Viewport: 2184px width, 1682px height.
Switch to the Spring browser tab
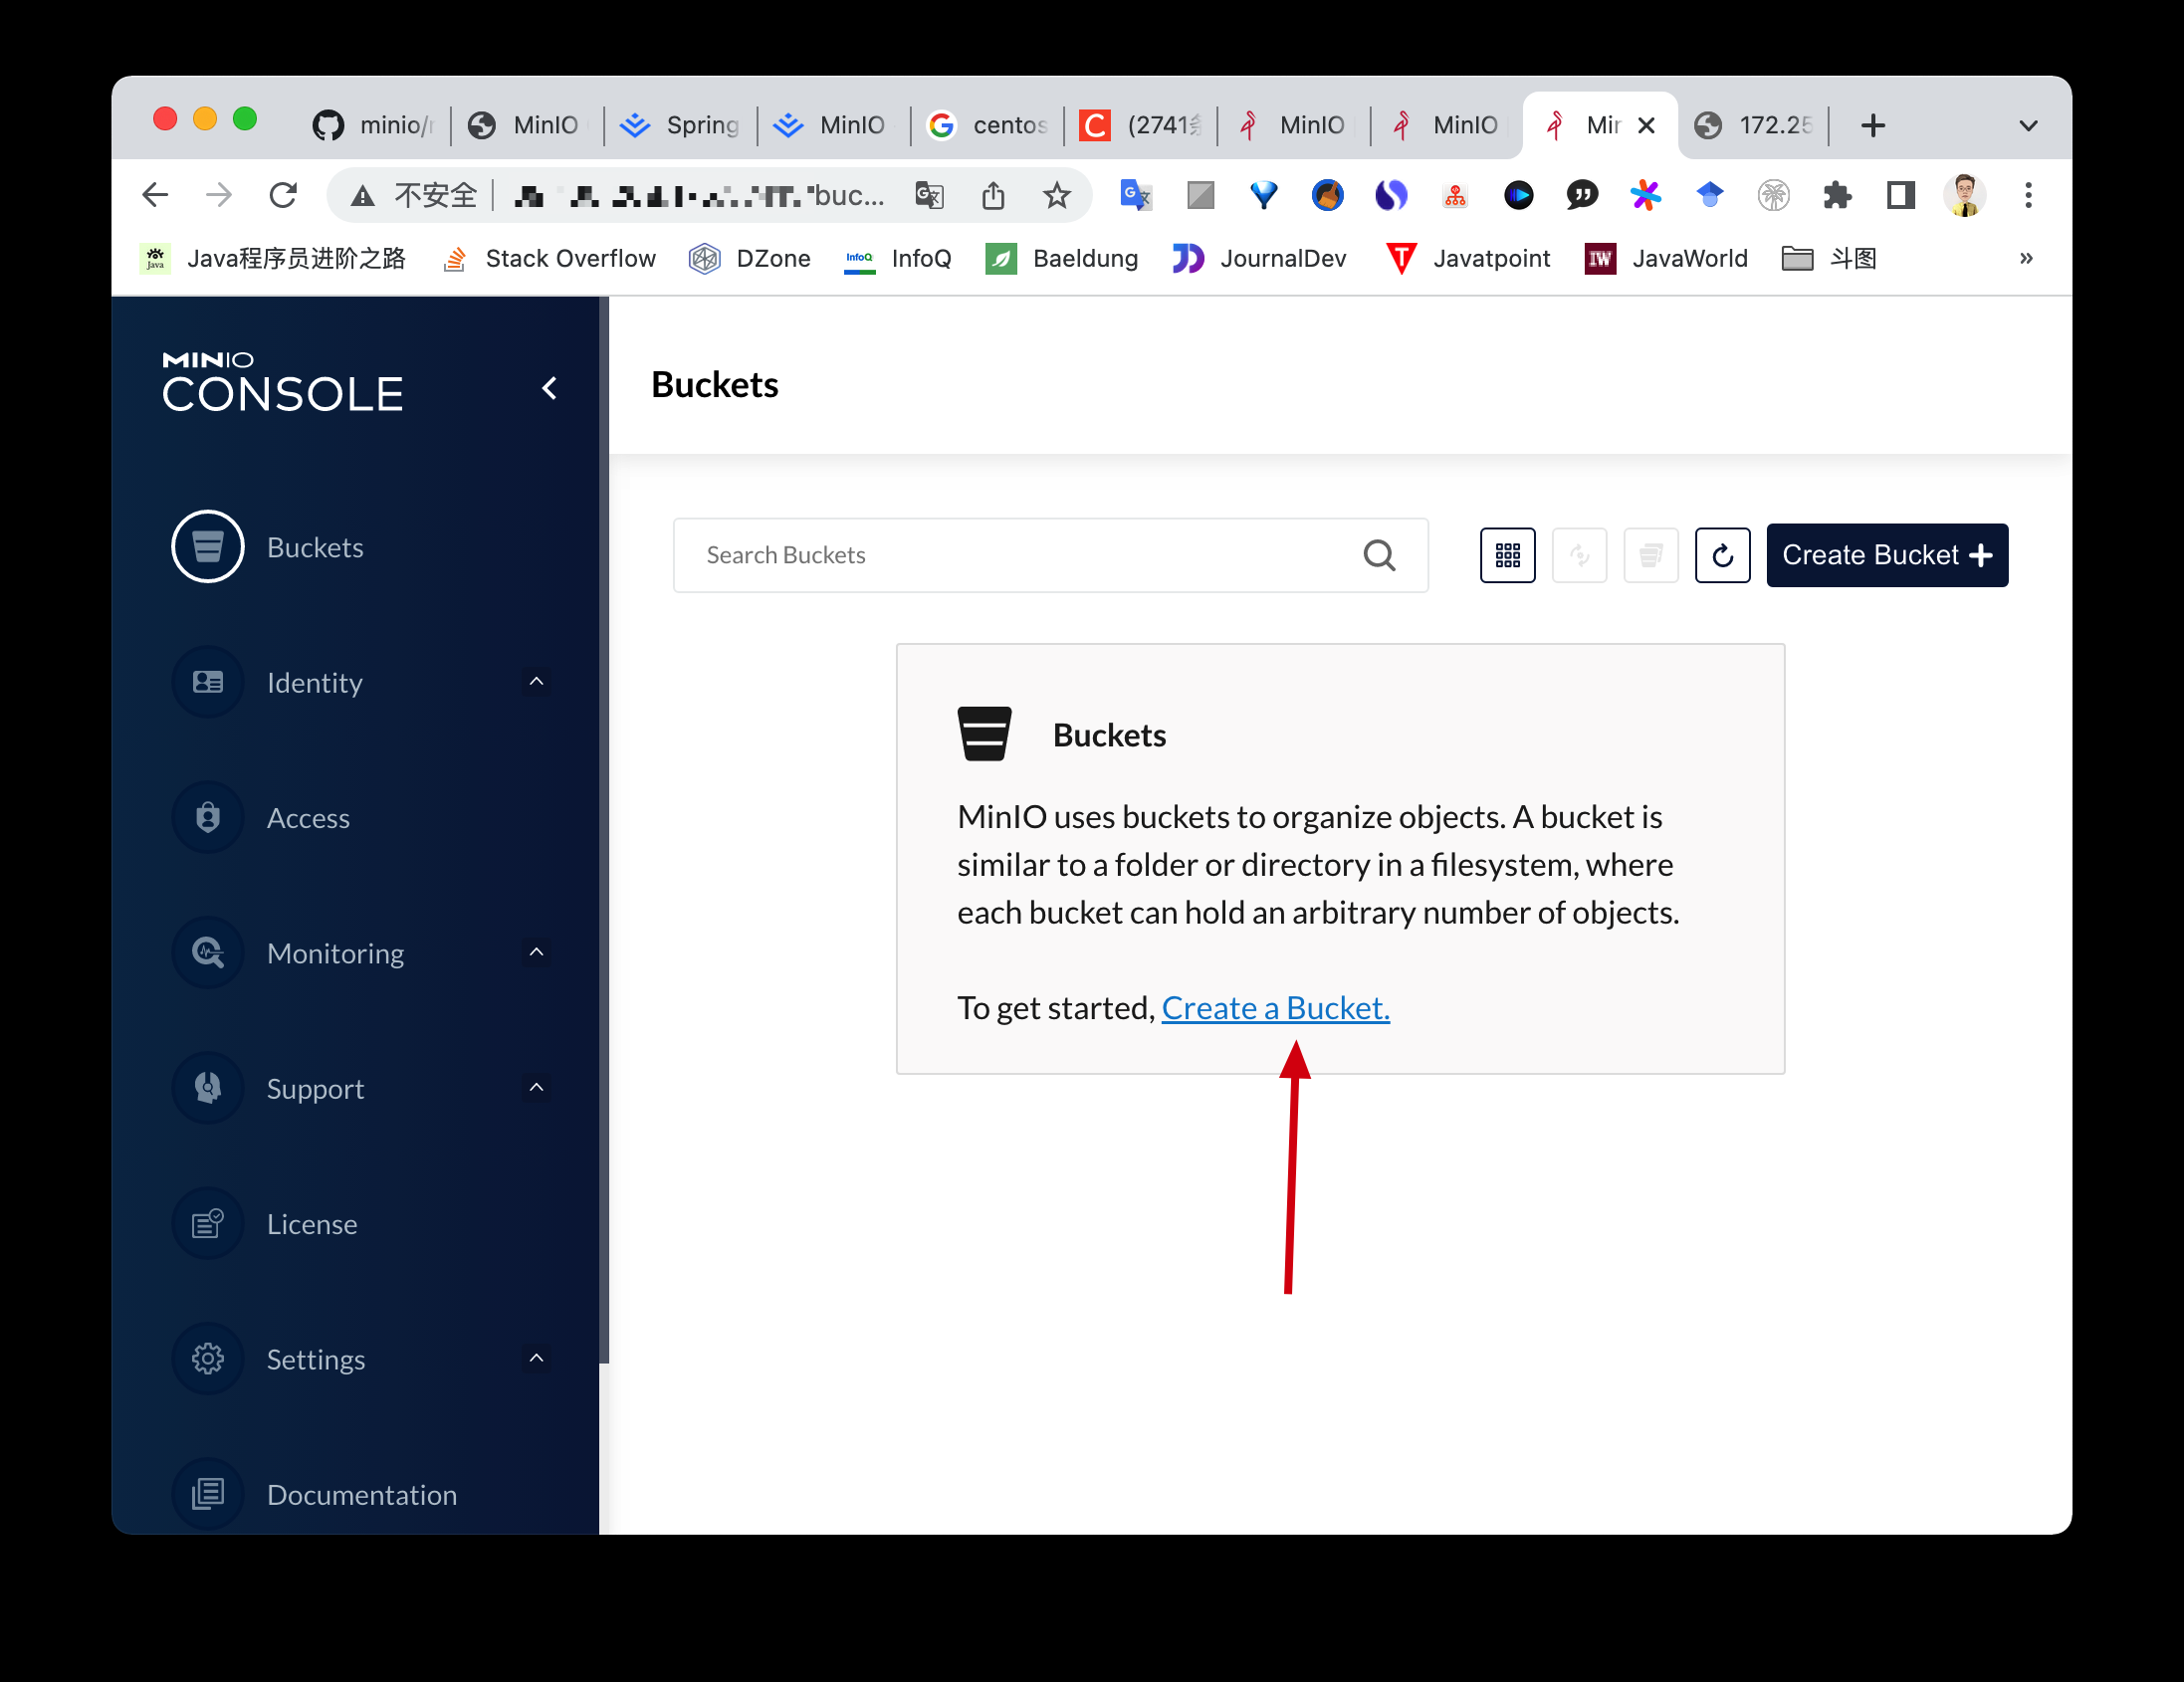click(x=680, y=125)
